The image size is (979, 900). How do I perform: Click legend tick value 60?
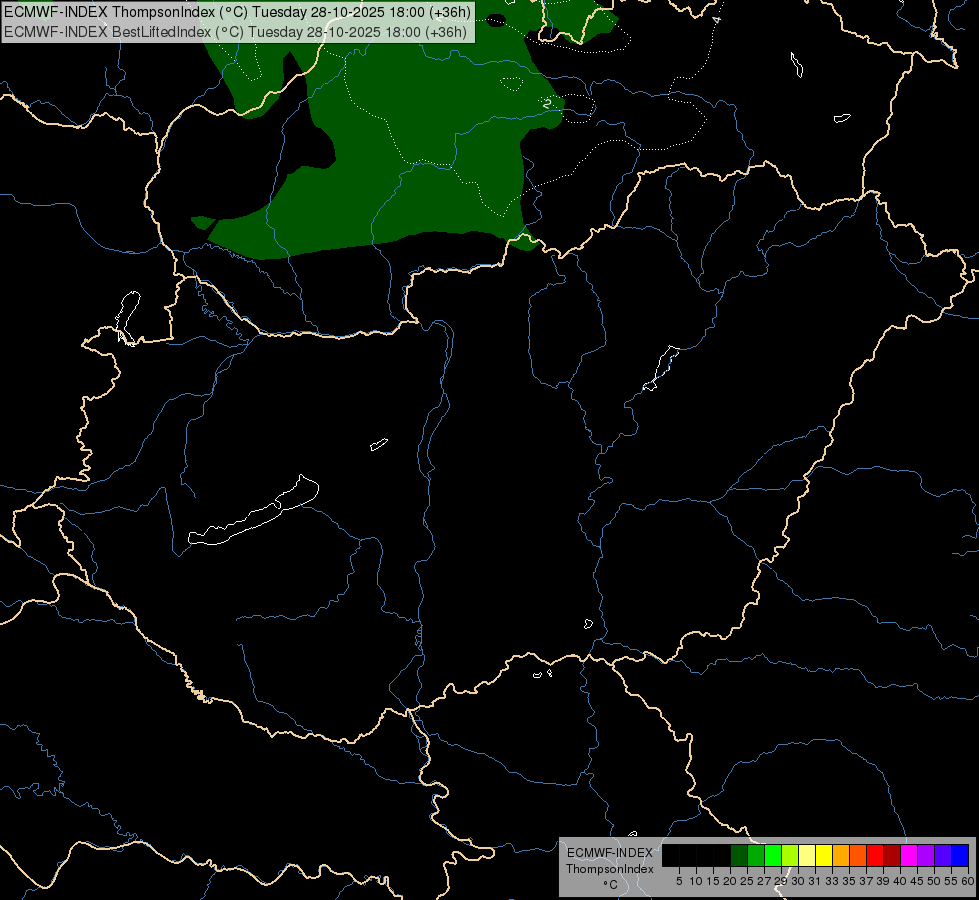pyautogui.click(x=968, y=881)
